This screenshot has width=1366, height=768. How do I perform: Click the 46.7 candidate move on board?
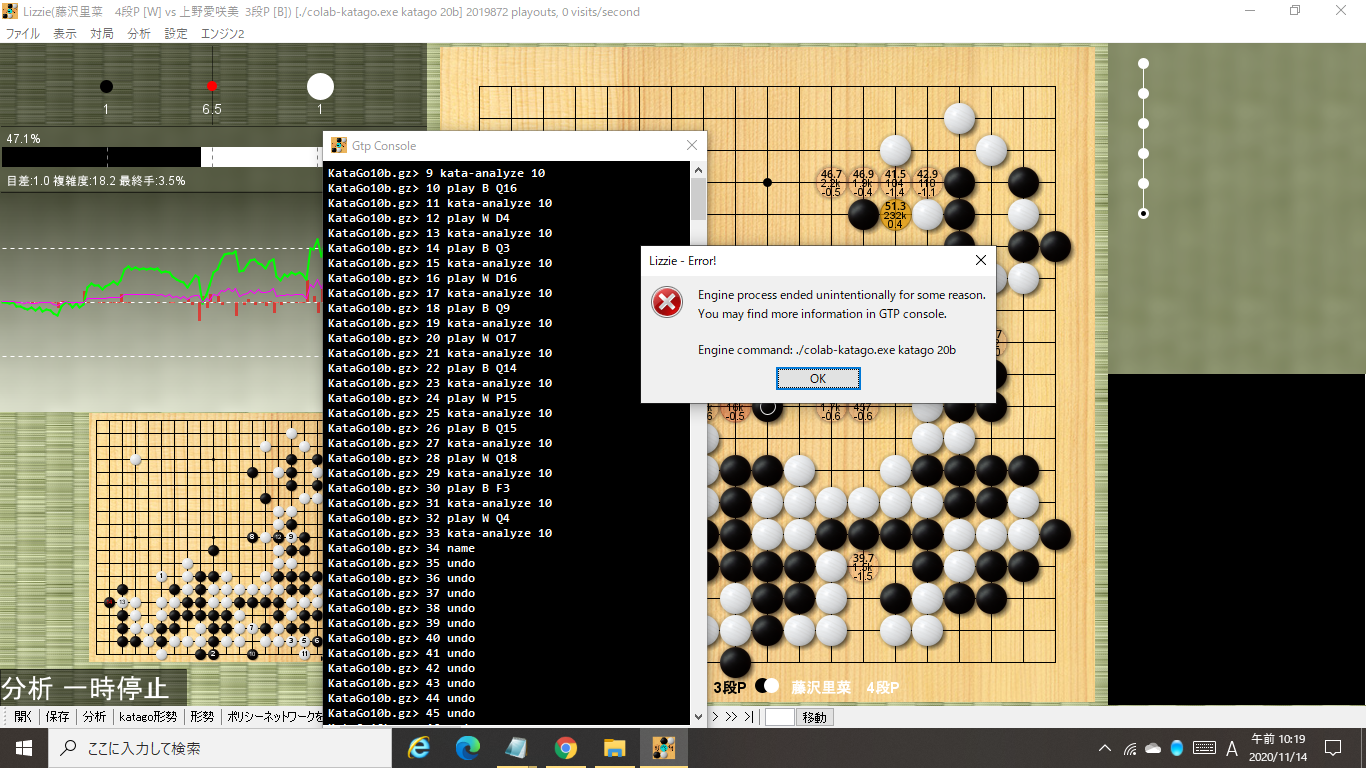pyautogui.click(x=830, y=183)
